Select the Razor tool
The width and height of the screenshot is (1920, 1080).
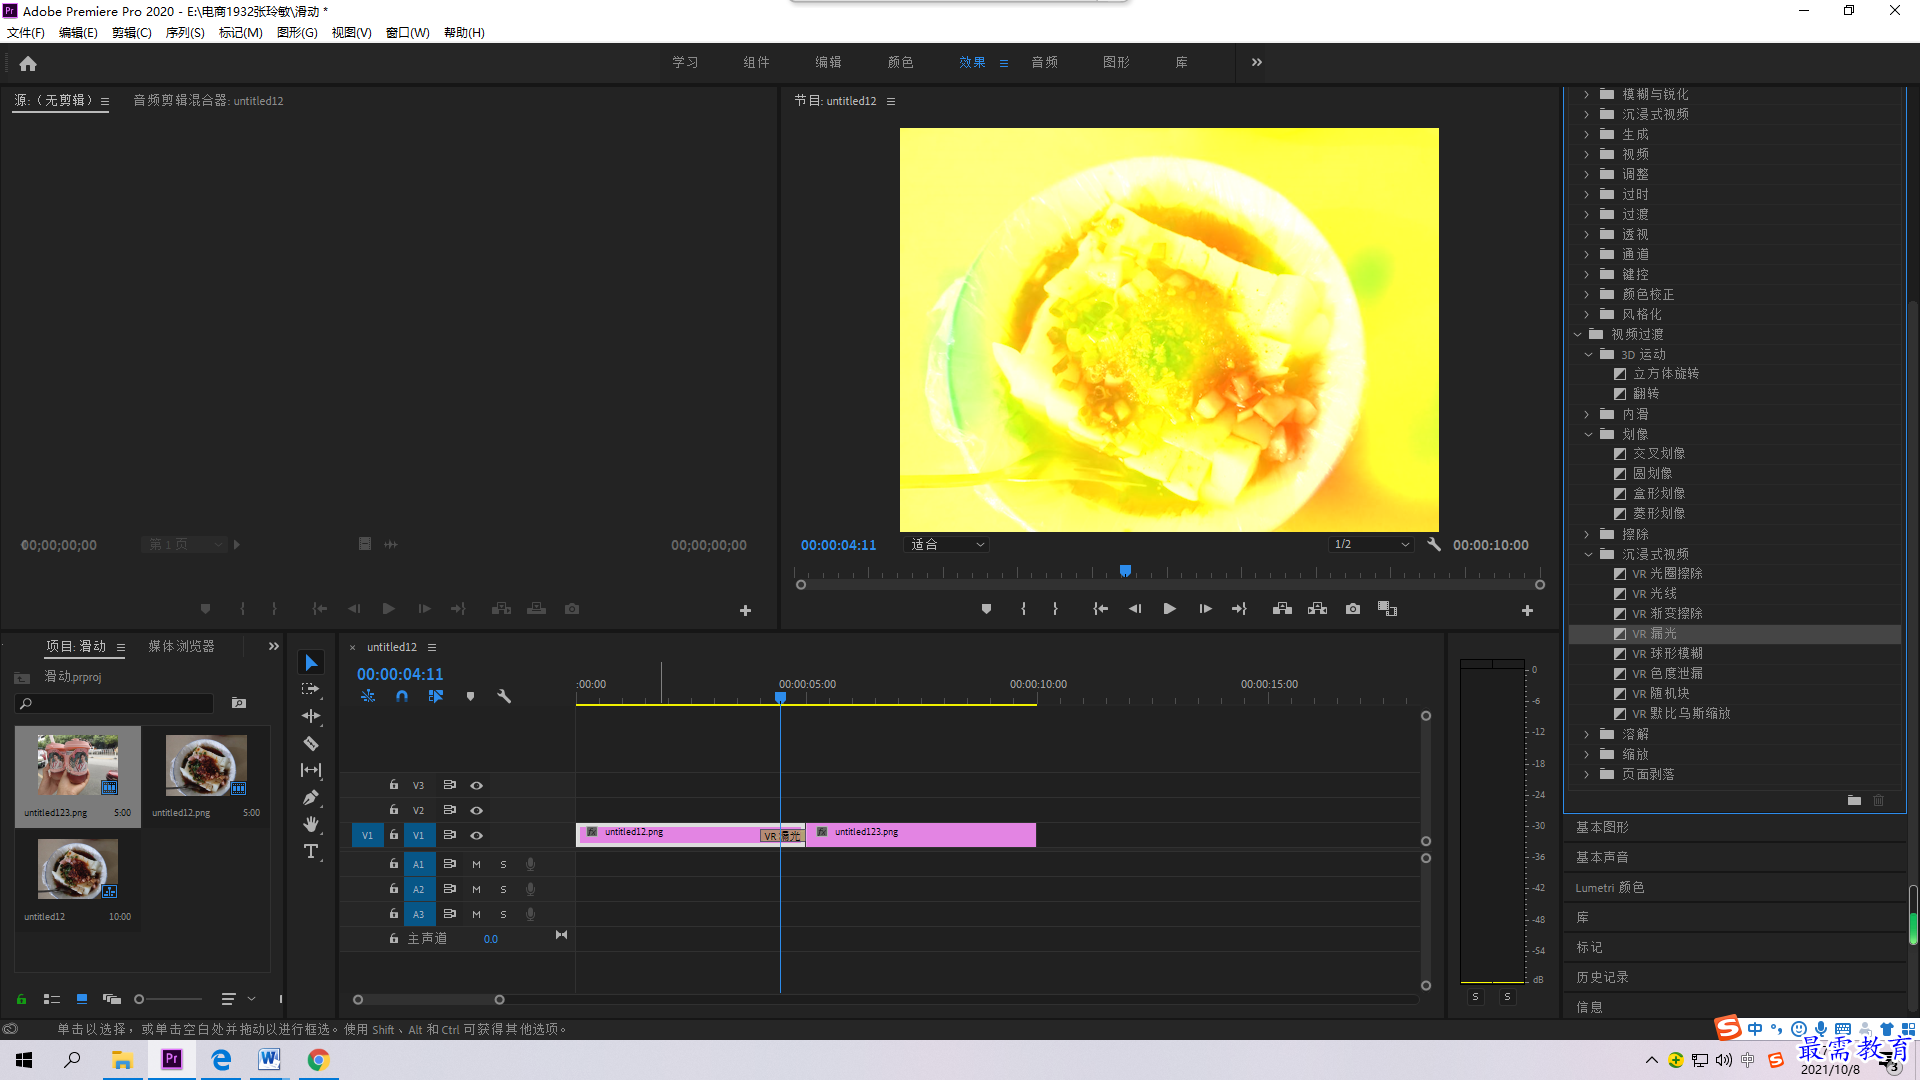311,743
